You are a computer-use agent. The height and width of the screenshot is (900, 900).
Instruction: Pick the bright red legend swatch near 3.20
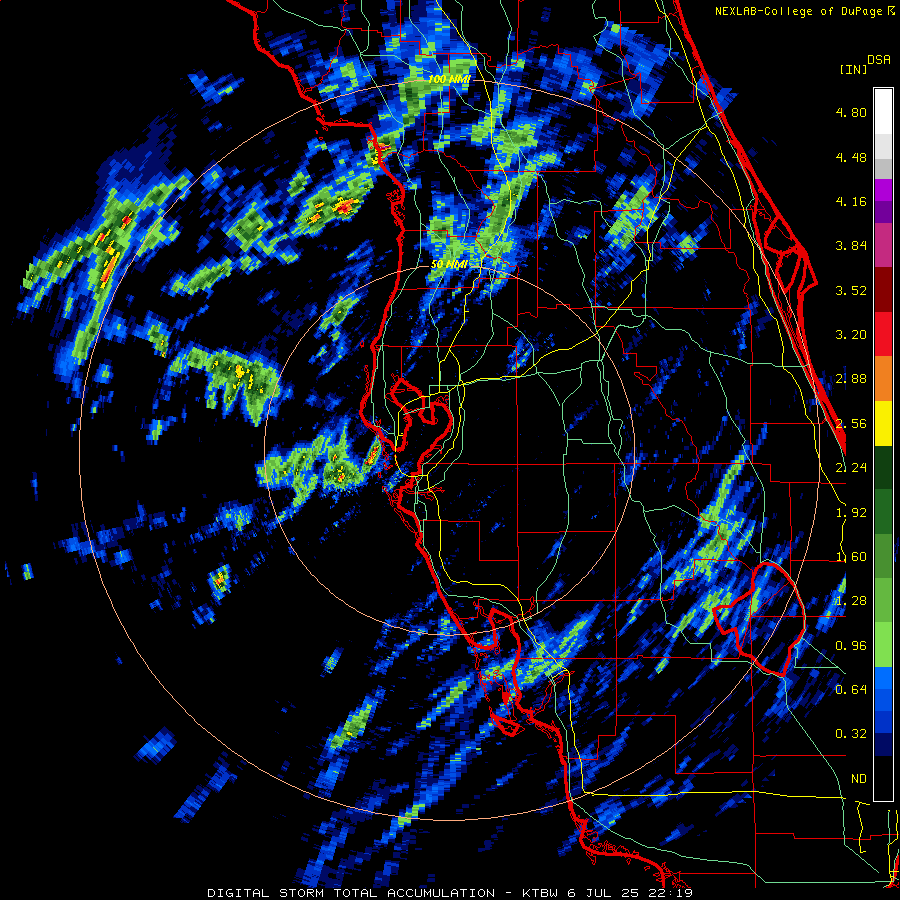[x=883, y=334]
